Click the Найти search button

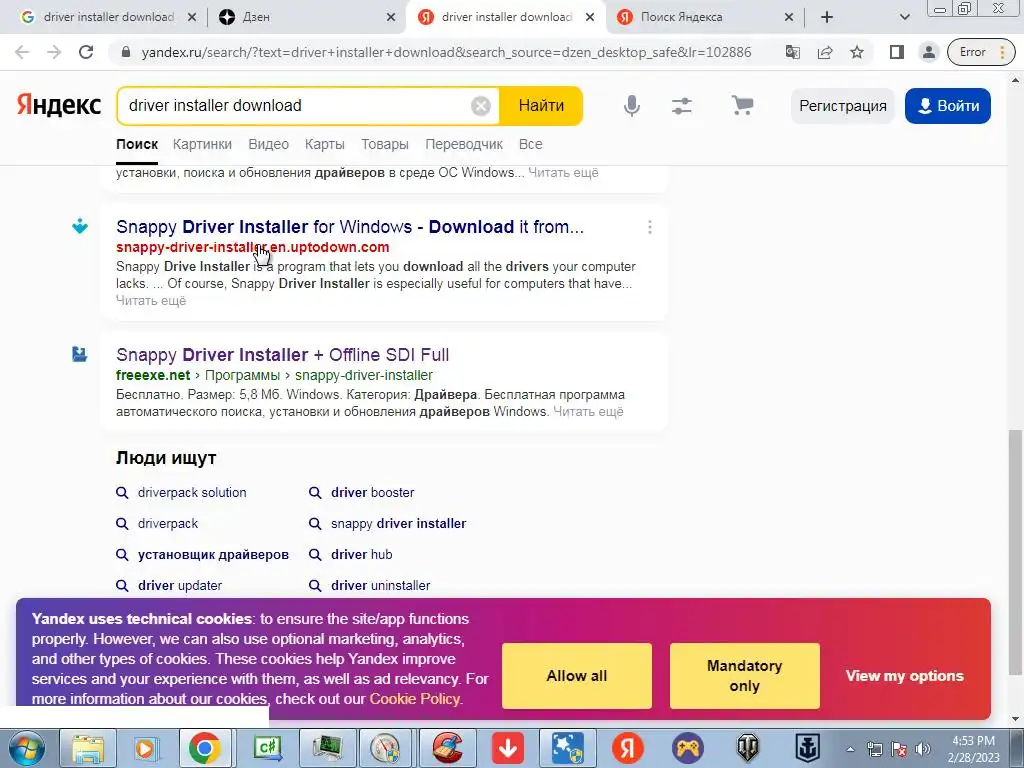point(541,106)
